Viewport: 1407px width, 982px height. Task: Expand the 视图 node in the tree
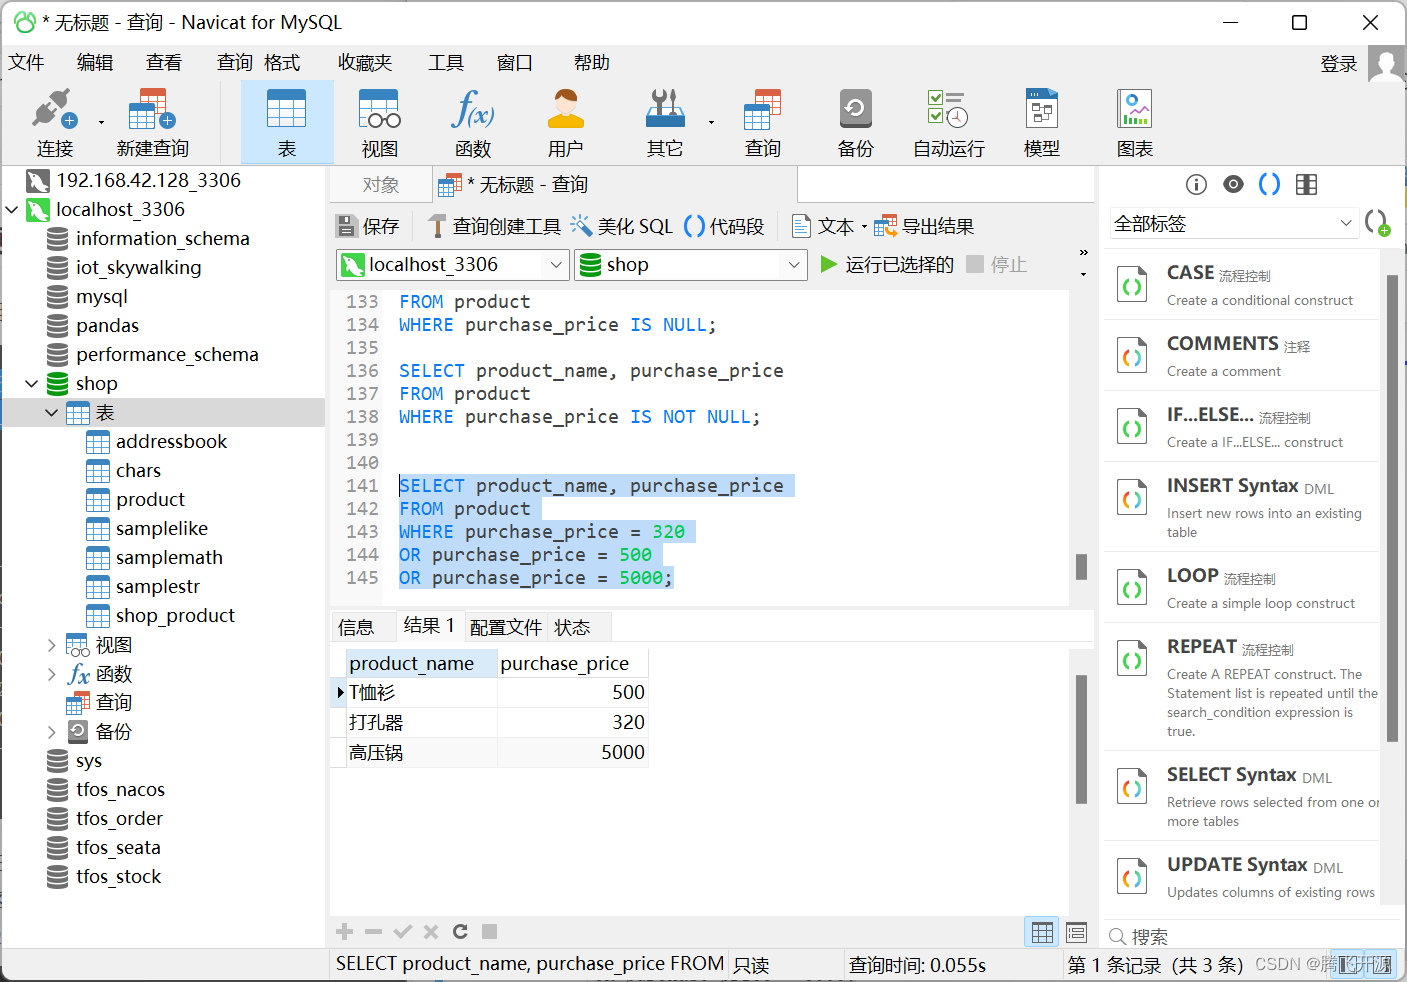(52, 645)
